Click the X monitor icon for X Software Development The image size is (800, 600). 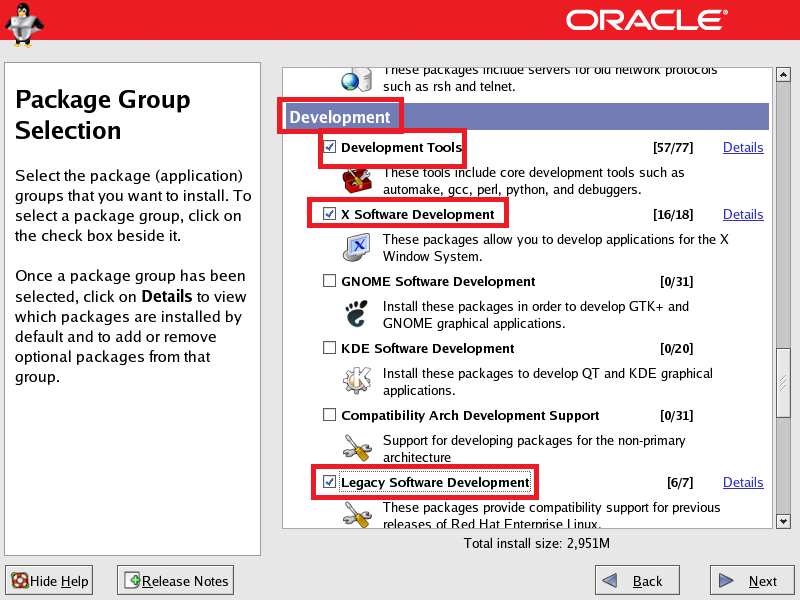click(356, 247)
